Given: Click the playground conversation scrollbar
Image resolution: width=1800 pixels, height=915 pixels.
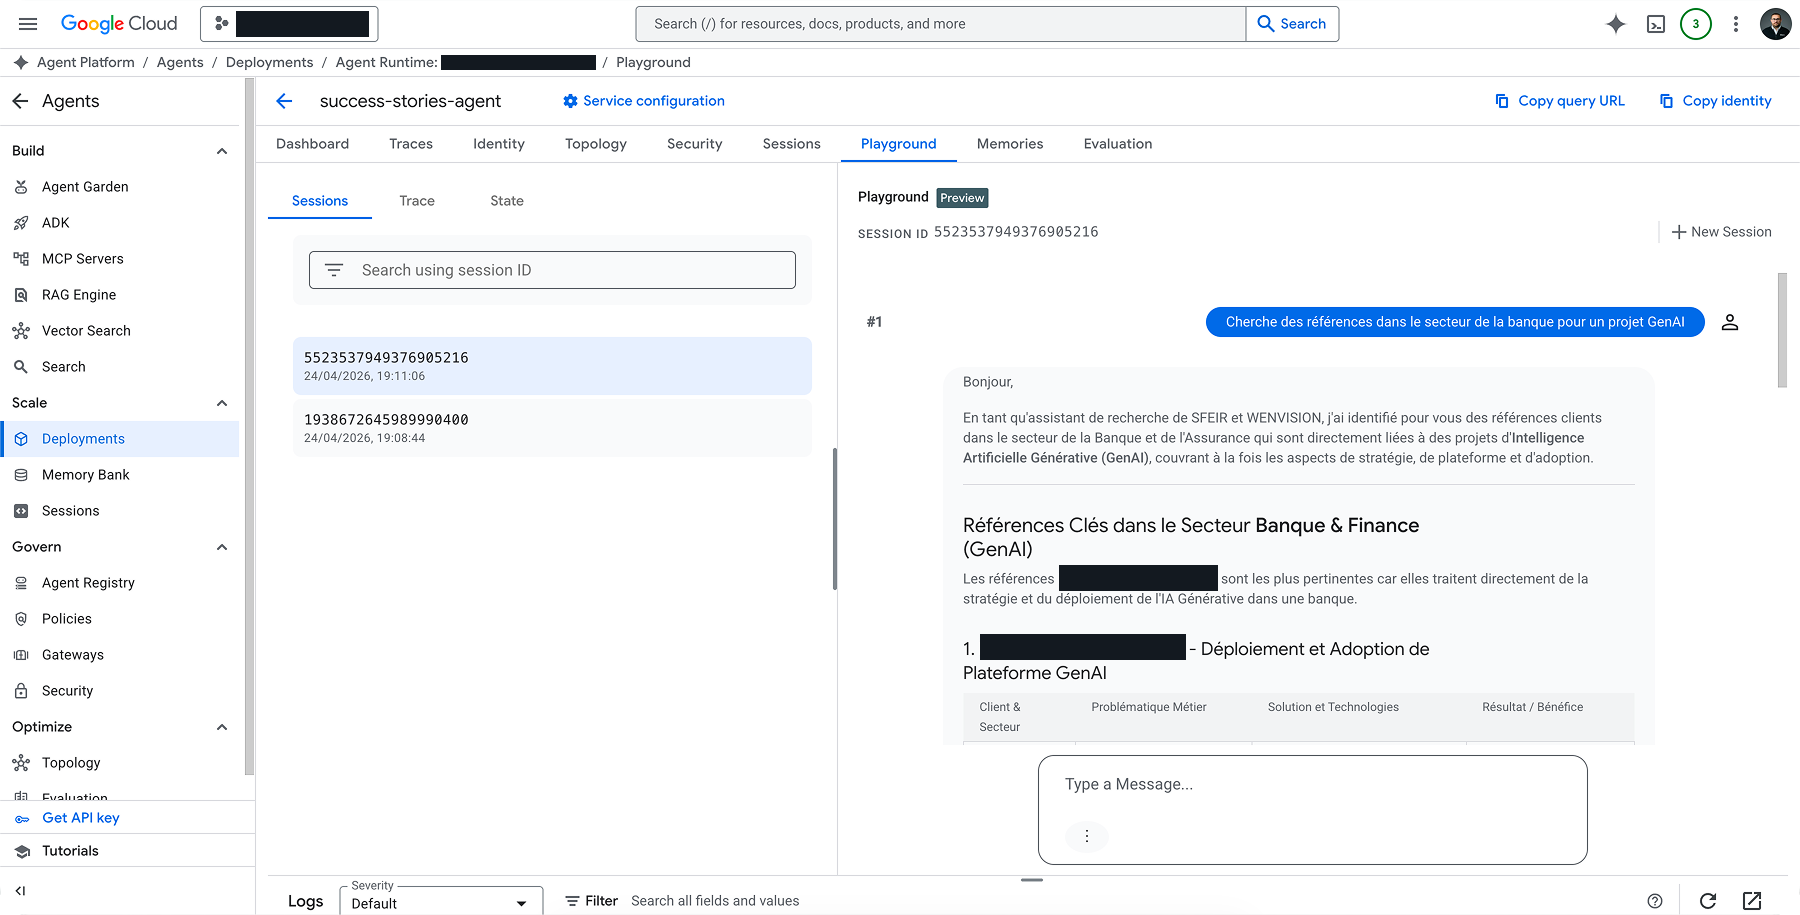Looking at the screenshot, I should (1782, 330).
